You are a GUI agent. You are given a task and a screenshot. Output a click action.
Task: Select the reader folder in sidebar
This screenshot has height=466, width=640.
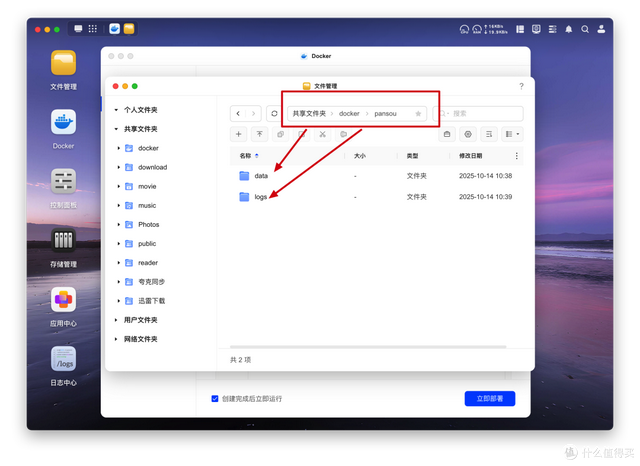(148, 263)
